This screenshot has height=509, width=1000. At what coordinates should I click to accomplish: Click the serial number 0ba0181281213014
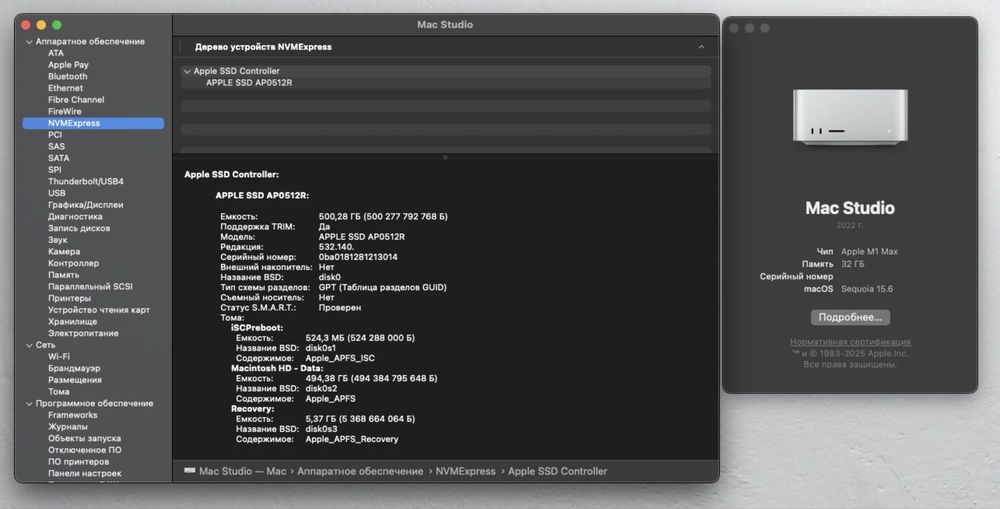click(x=358, y=257)
